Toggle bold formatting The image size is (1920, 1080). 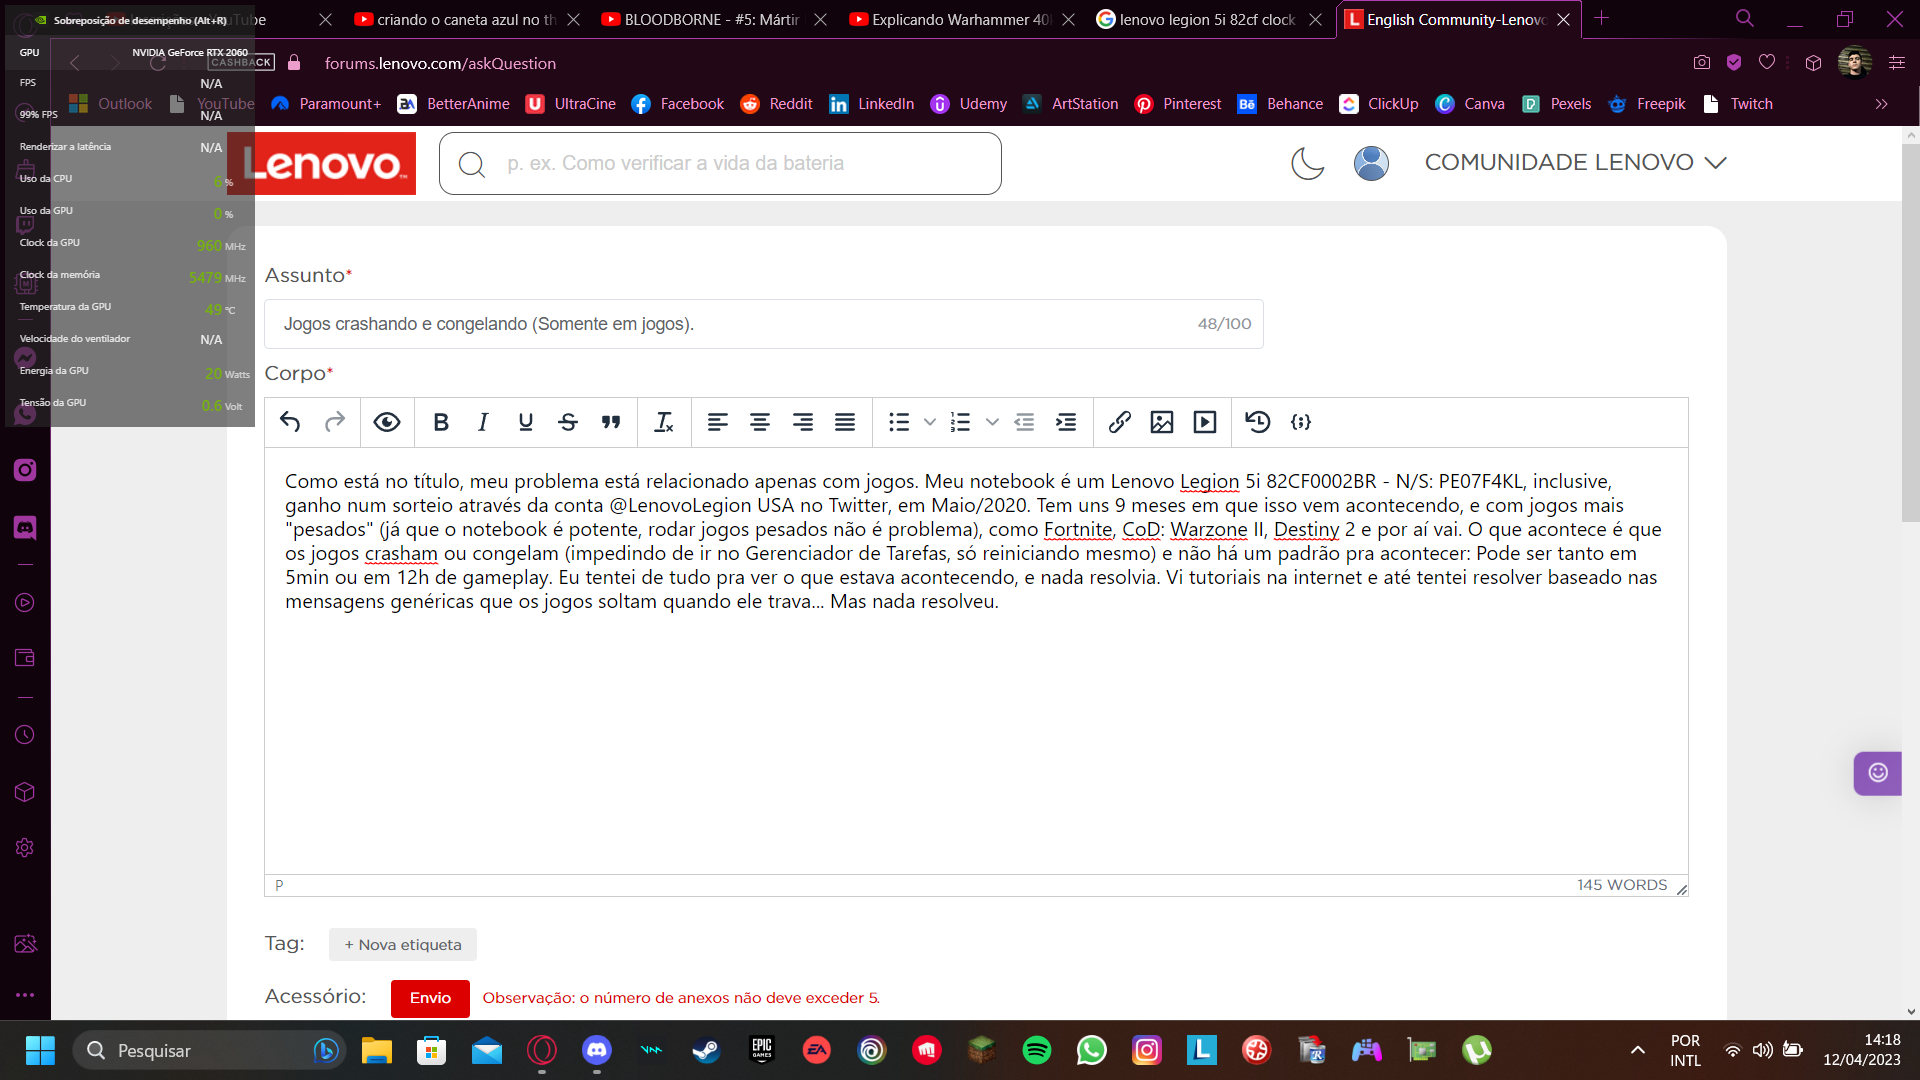(x=441, y=422)
